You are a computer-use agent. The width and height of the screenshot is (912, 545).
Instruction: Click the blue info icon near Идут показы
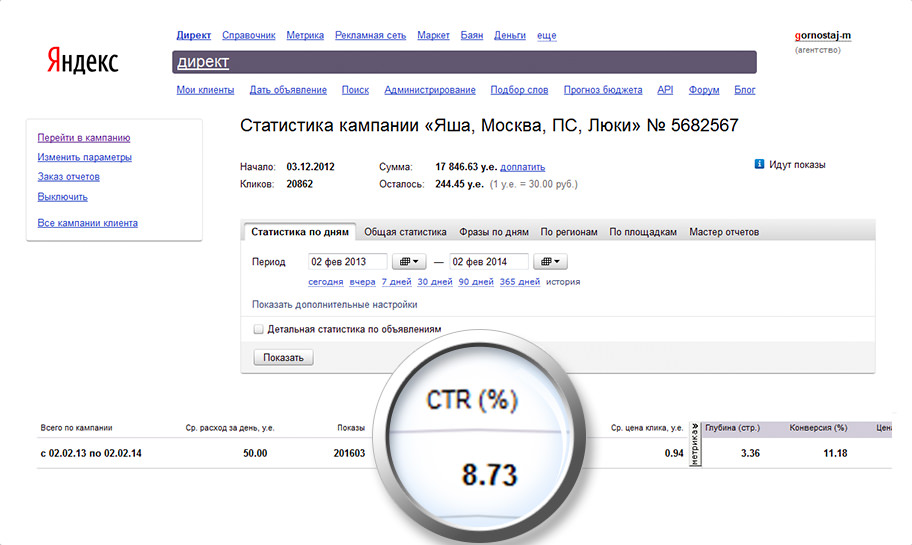759,165
